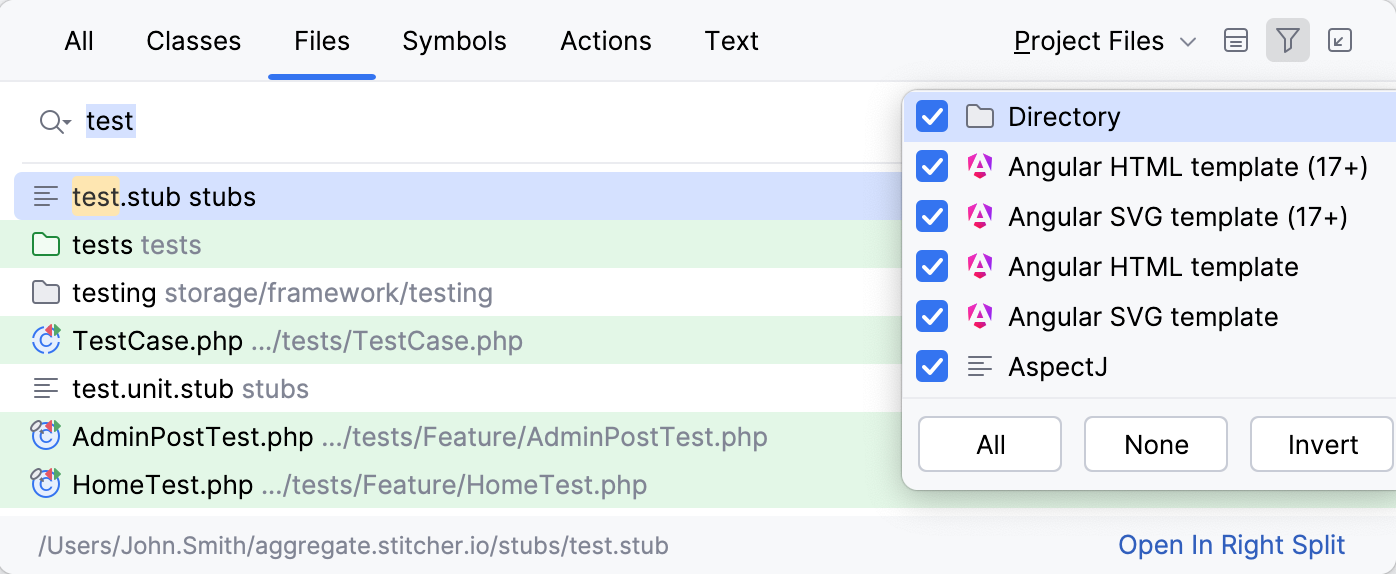Click the preview panel icon
The image size is (1396, 574).
click(x=1236, y=41)
